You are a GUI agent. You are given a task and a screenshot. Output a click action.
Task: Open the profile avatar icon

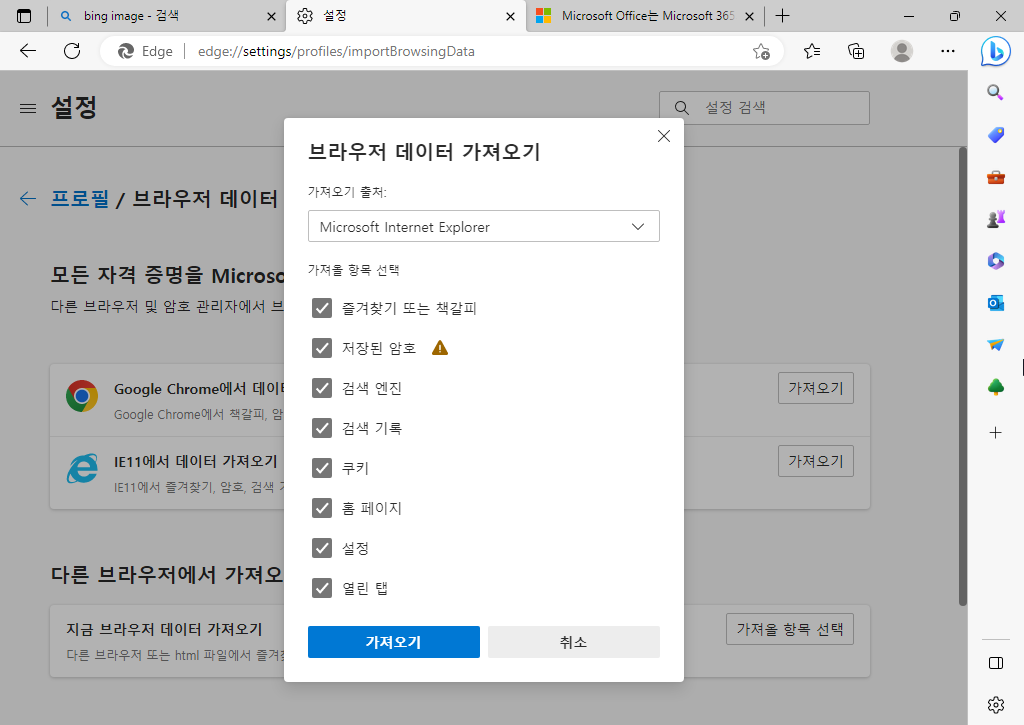click(902, 51)
